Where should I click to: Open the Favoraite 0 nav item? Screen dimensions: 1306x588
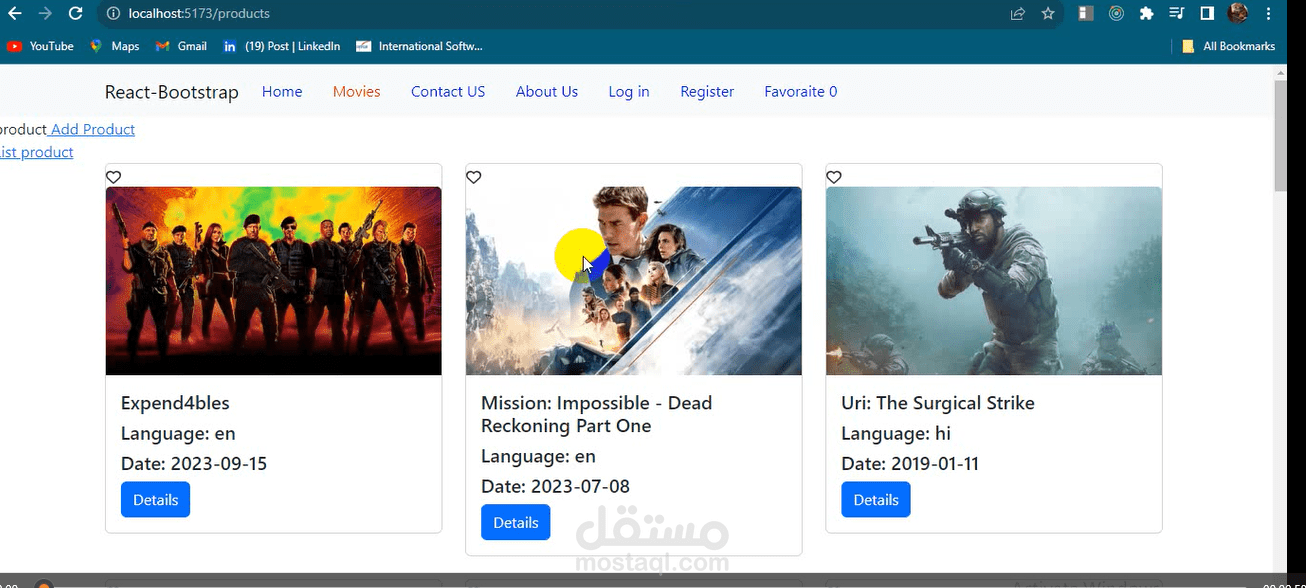(x=801, y=91)
